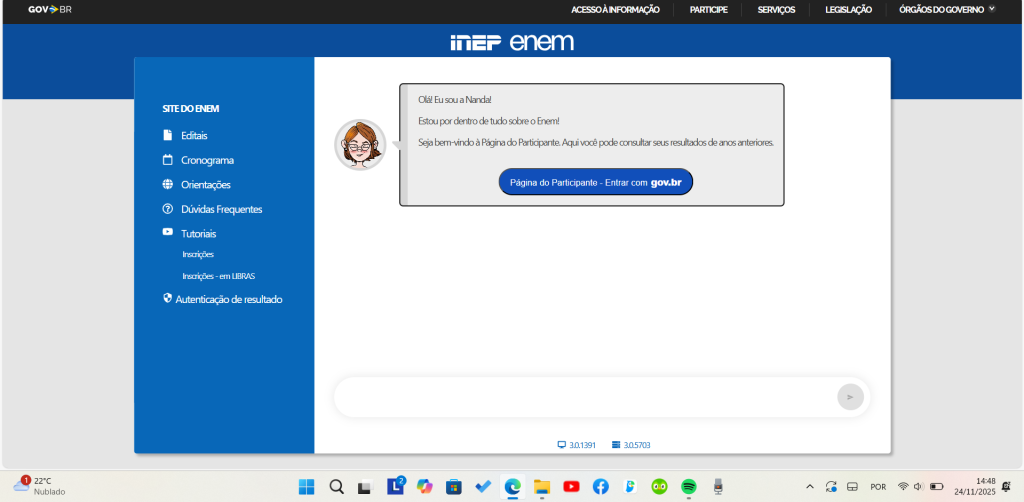
Task: Open the Serviços menu item
Action: 776,10
